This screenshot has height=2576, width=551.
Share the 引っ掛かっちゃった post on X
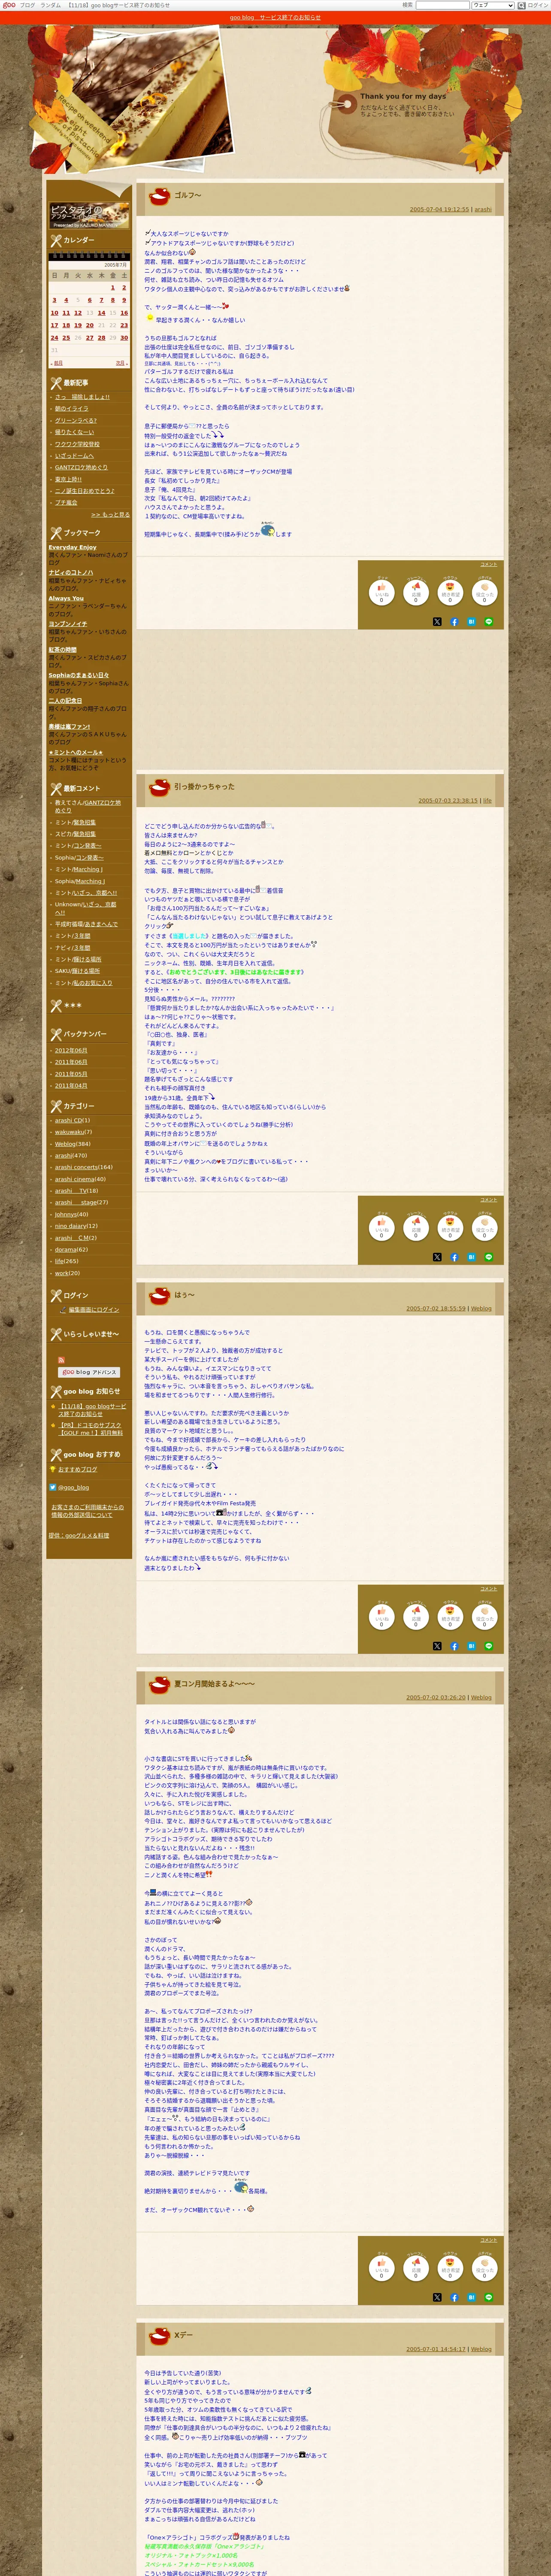437,1257
